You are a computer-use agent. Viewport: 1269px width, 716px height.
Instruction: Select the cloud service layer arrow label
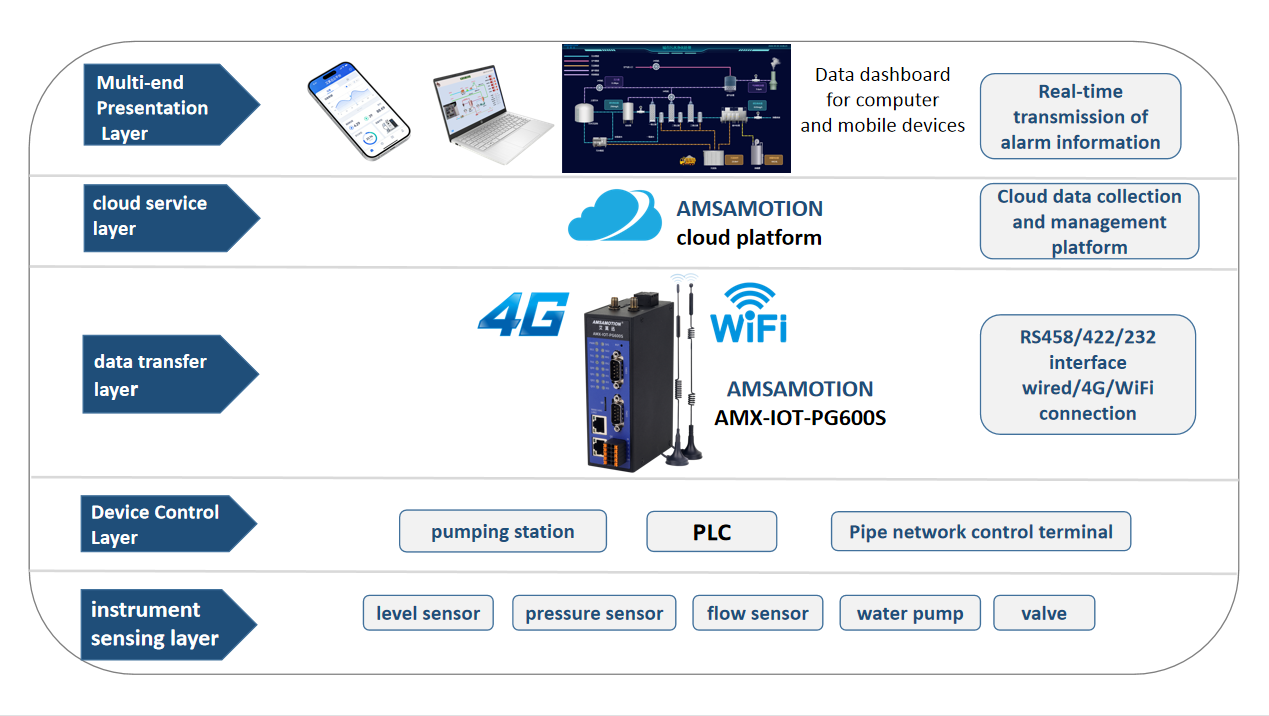tap(170, 217)
